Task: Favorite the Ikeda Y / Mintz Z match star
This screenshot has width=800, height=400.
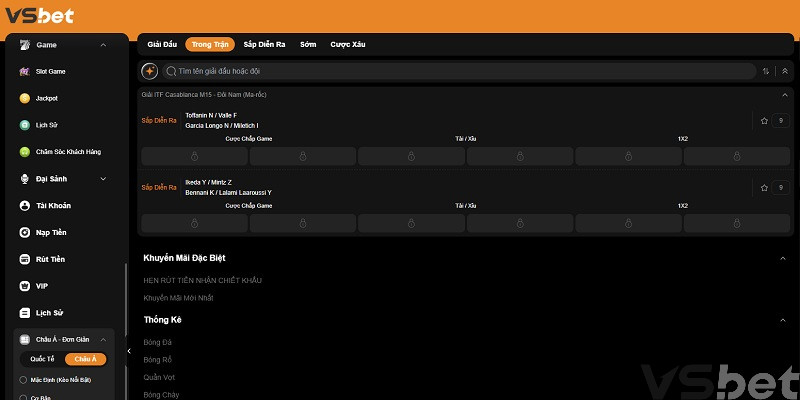Action: (764, 188)
